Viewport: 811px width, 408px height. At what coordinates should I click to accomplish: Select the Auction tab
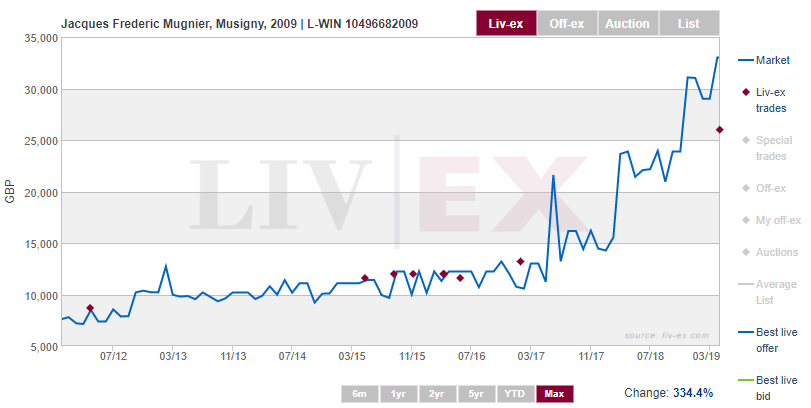click(627, 24)
